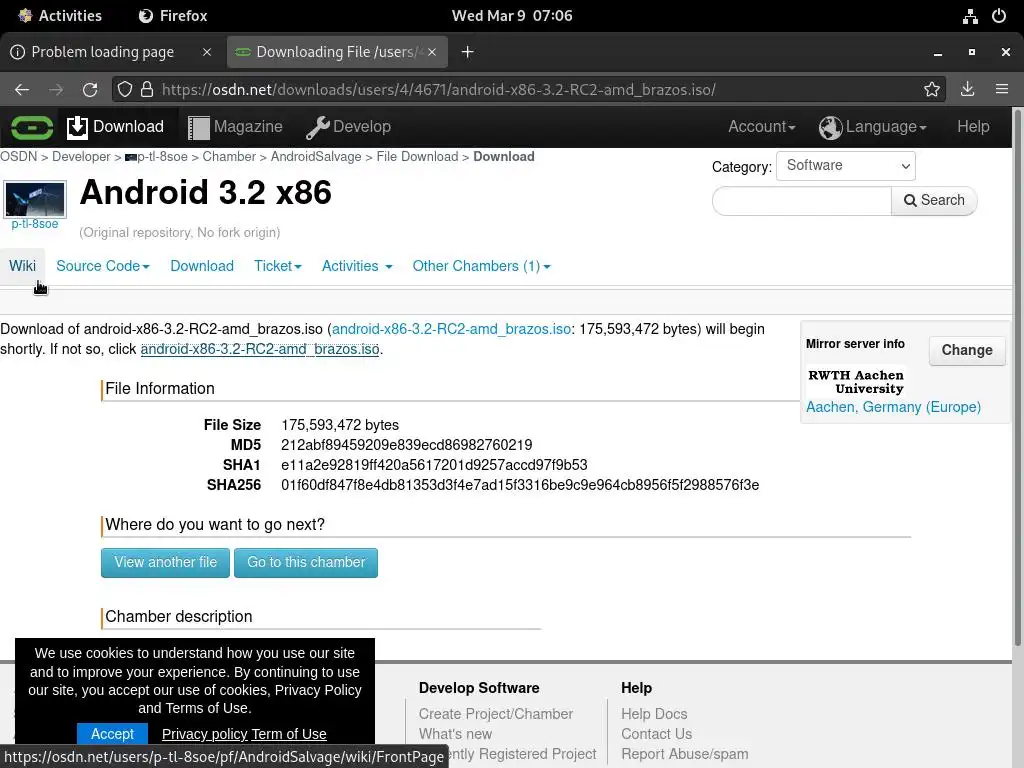Click Report Abuse/spam footer link
This screenshot has height=768, width=1024.
coord(684,754)
